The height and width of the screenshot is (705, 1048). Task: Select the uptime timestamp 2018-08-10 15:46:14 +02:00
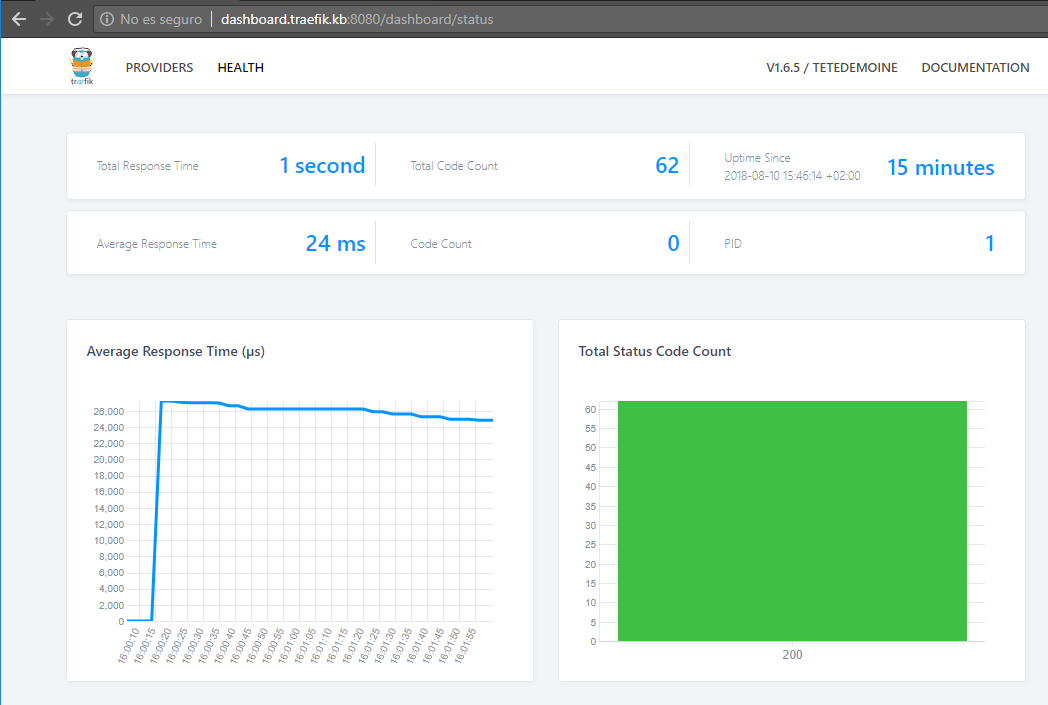(792, 176)
